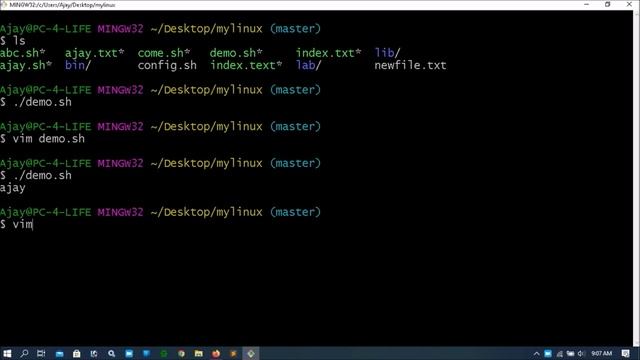Show hidden system tray icons
640x360 pixels.
click(536, 353)
